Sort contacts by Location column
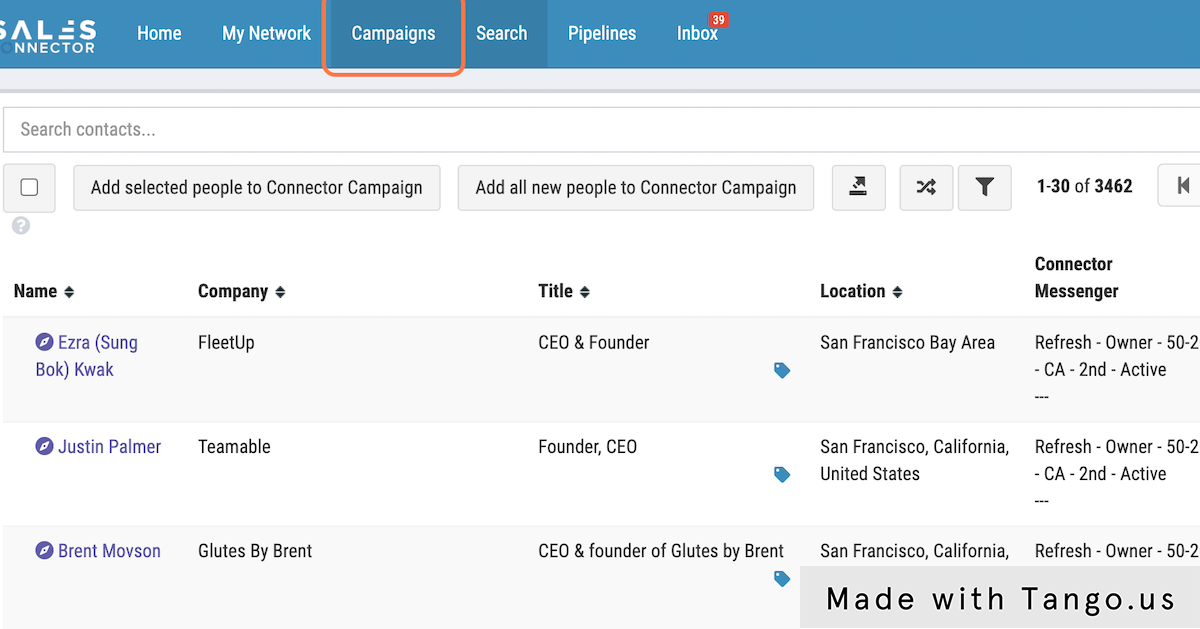1200x629 pixels. [862, 291]
